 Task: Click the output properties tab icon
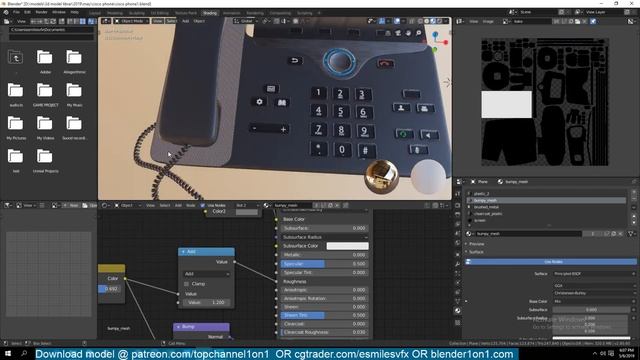click(458, 214)
